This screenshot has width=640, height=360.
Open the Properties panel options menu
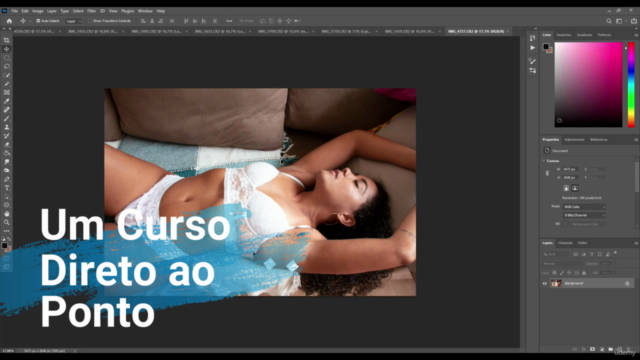click(x=636, y=140)
